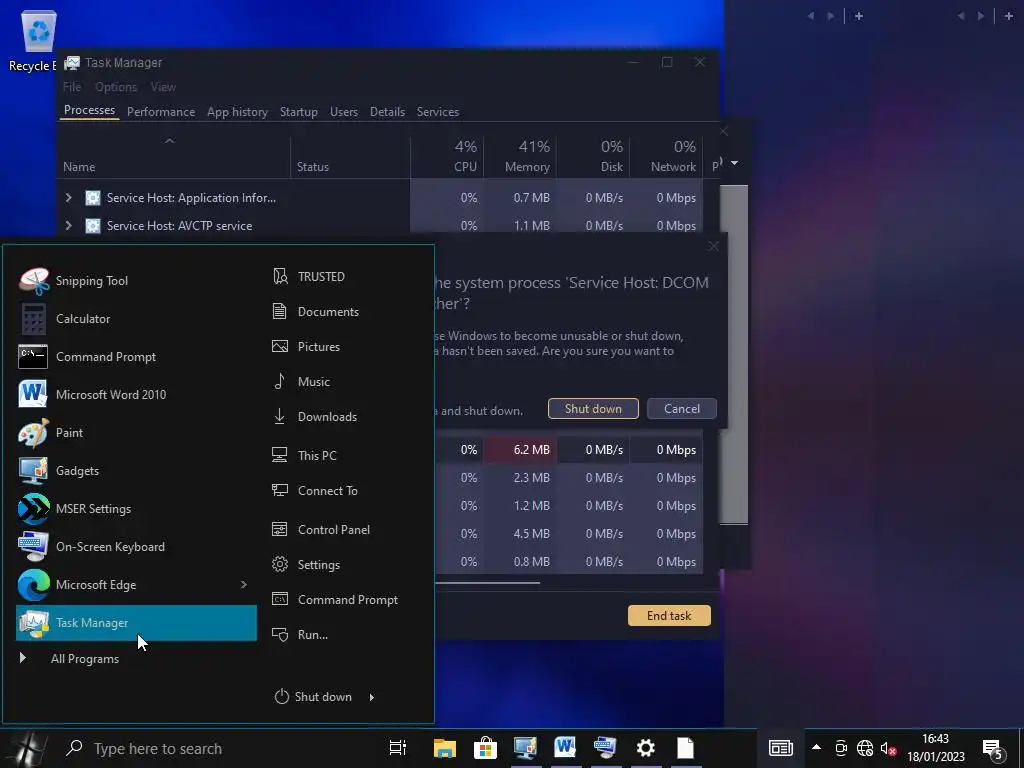Select Task Manager in start menu

coord(136,622)
